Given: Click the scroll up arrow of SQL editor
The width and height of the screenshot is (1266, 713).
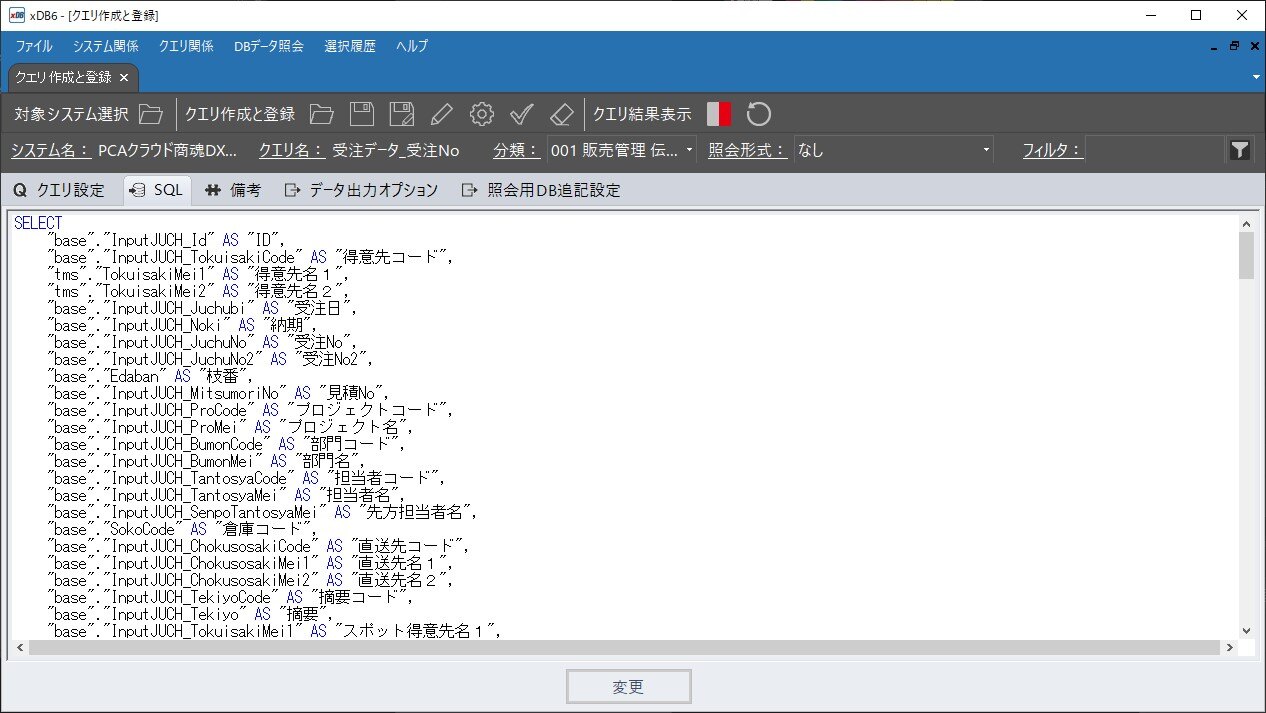Looking at the screenshot, I should (1246, 224).
